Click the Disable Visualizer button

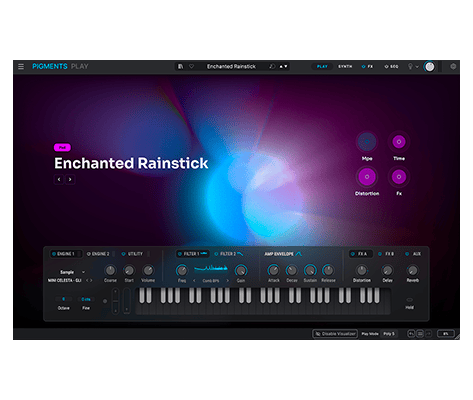tap(335, 334)
